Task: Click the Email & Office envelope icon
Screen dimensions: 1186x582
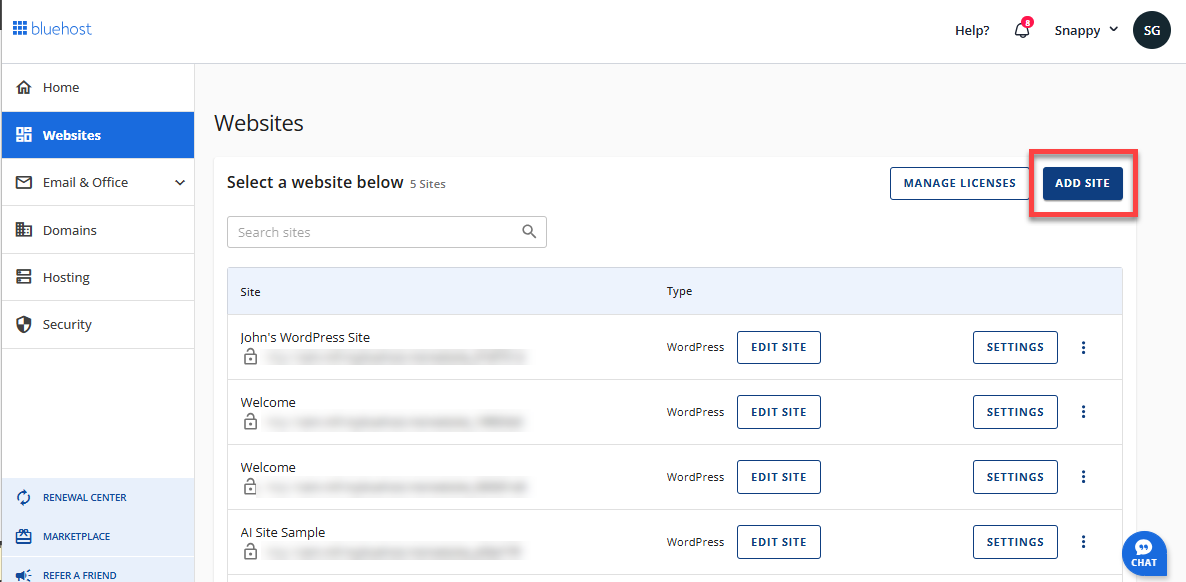Action: point(23,182)
